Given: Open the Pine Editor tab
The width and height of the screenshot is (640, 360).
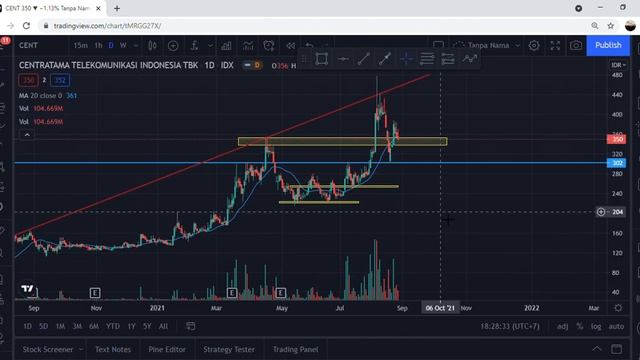Looking at the screenshot, I should [167, 349].
